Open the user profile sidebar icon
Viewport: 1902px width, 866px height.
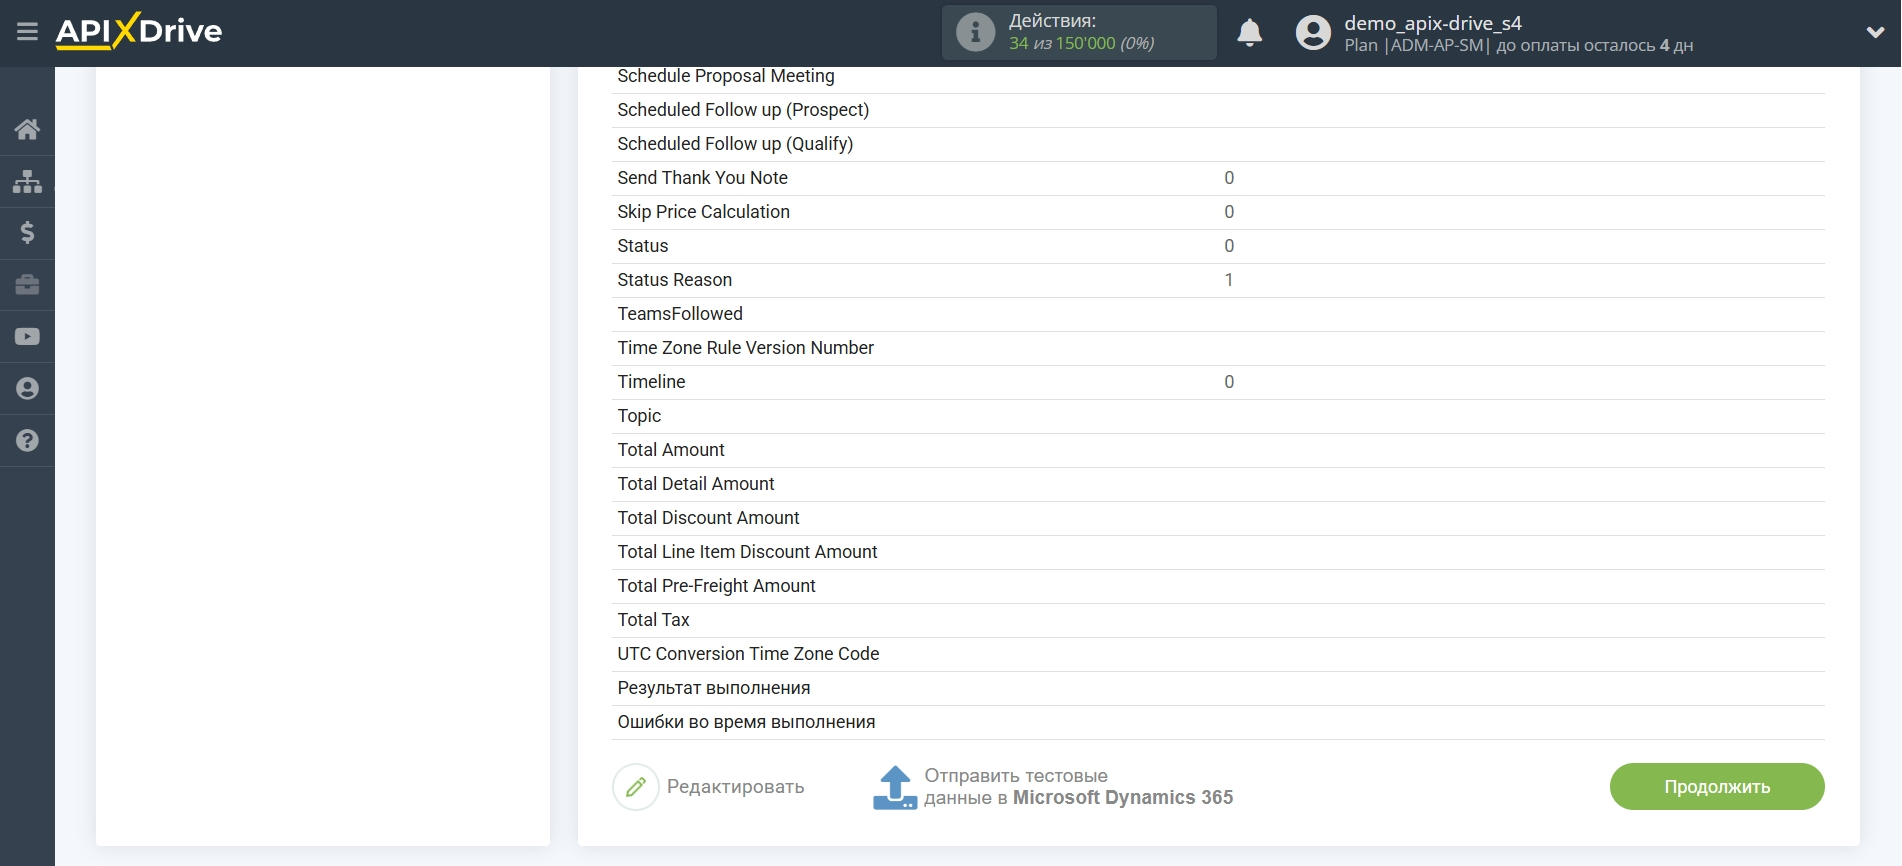click(x=27, y=389)
